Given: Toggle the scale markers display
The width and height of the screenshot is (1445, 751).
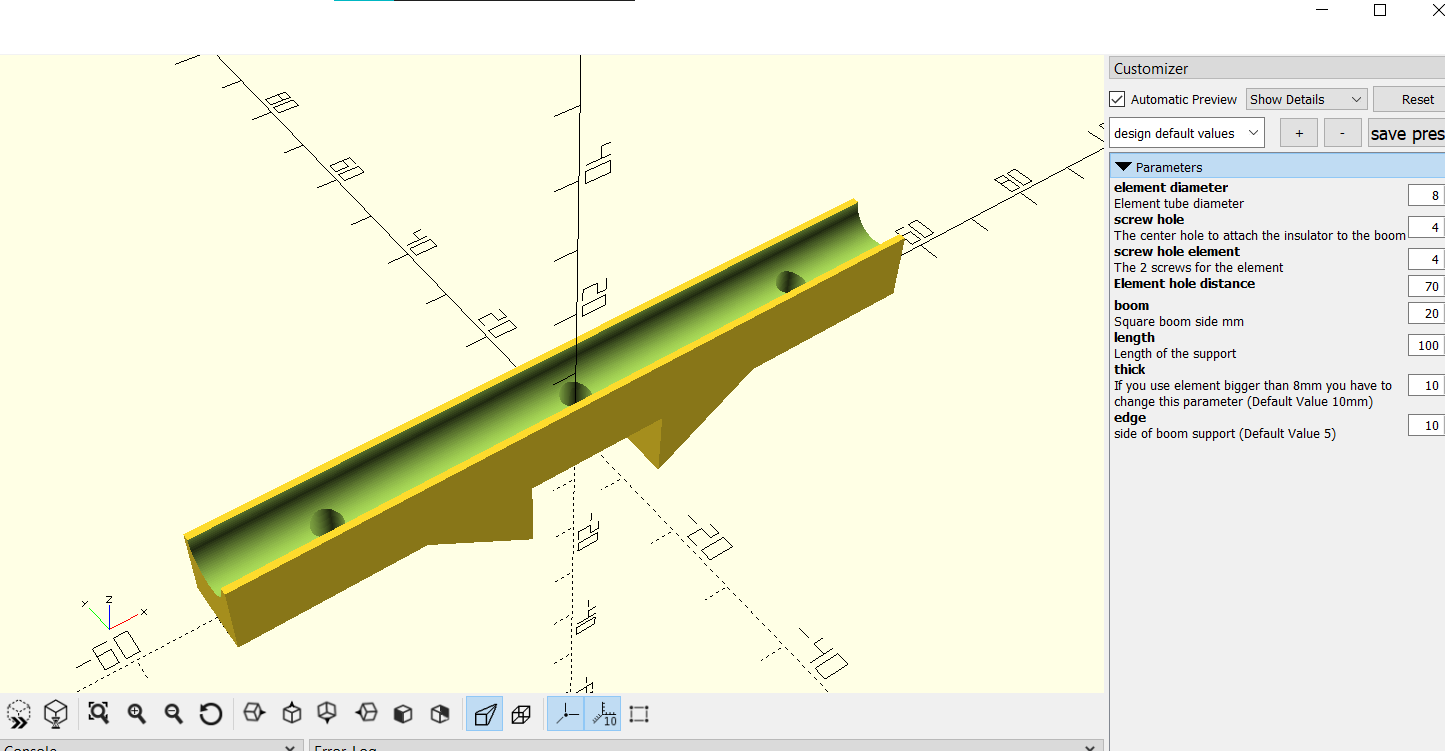Looking at the screenshot, I should [603, 714].
